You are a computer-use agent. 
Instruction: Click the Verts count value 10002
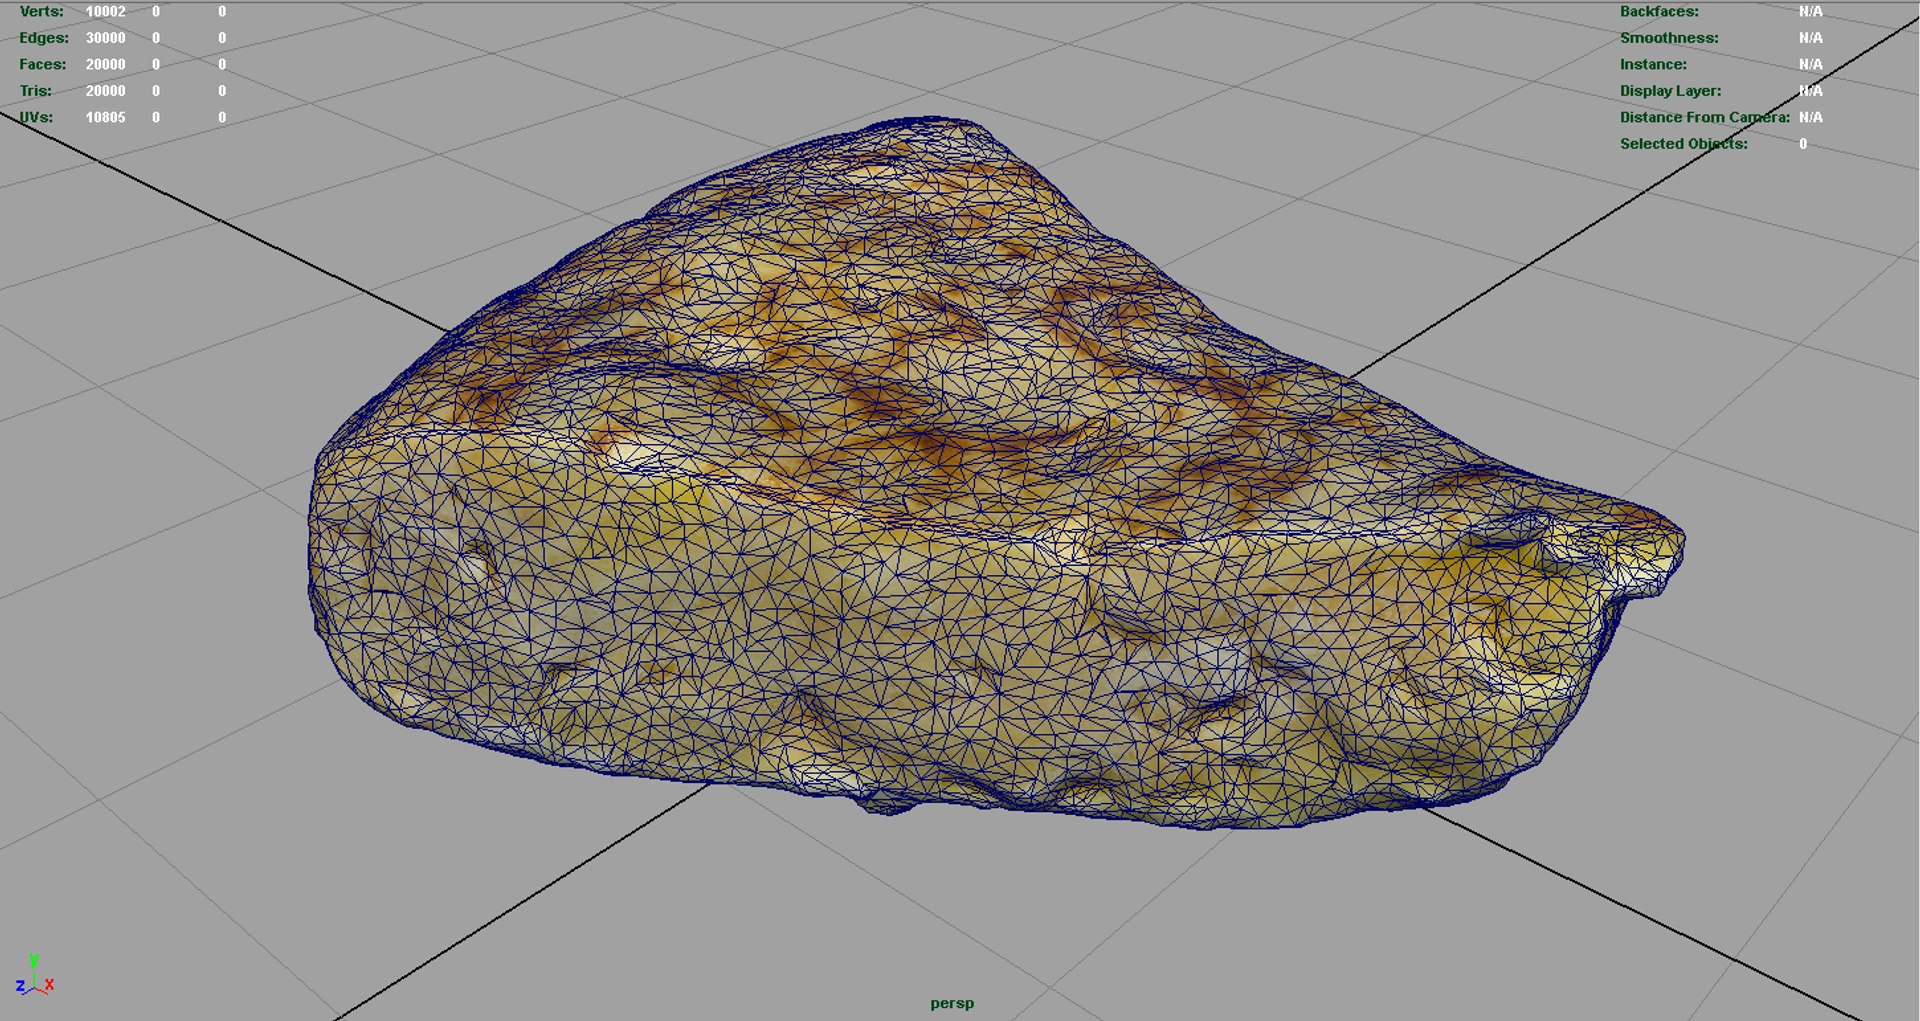(x=105, y=12)
